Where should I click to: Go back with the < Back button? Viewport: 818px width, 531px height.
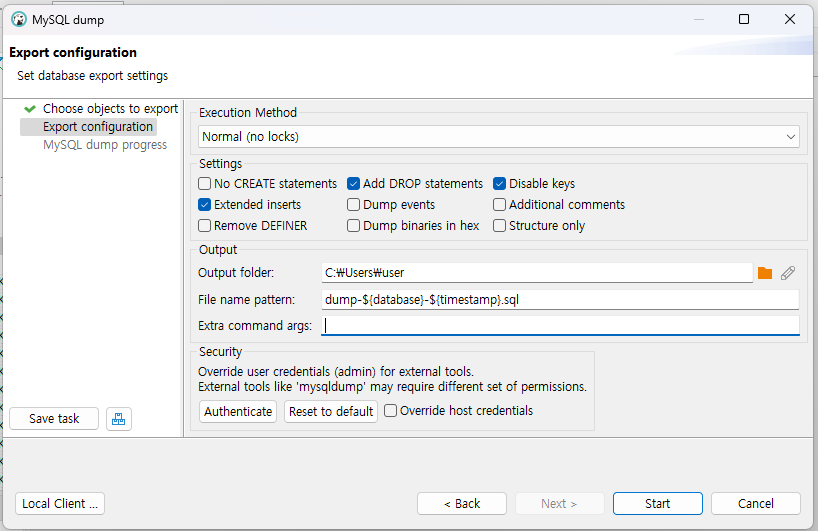coord(462,503)
